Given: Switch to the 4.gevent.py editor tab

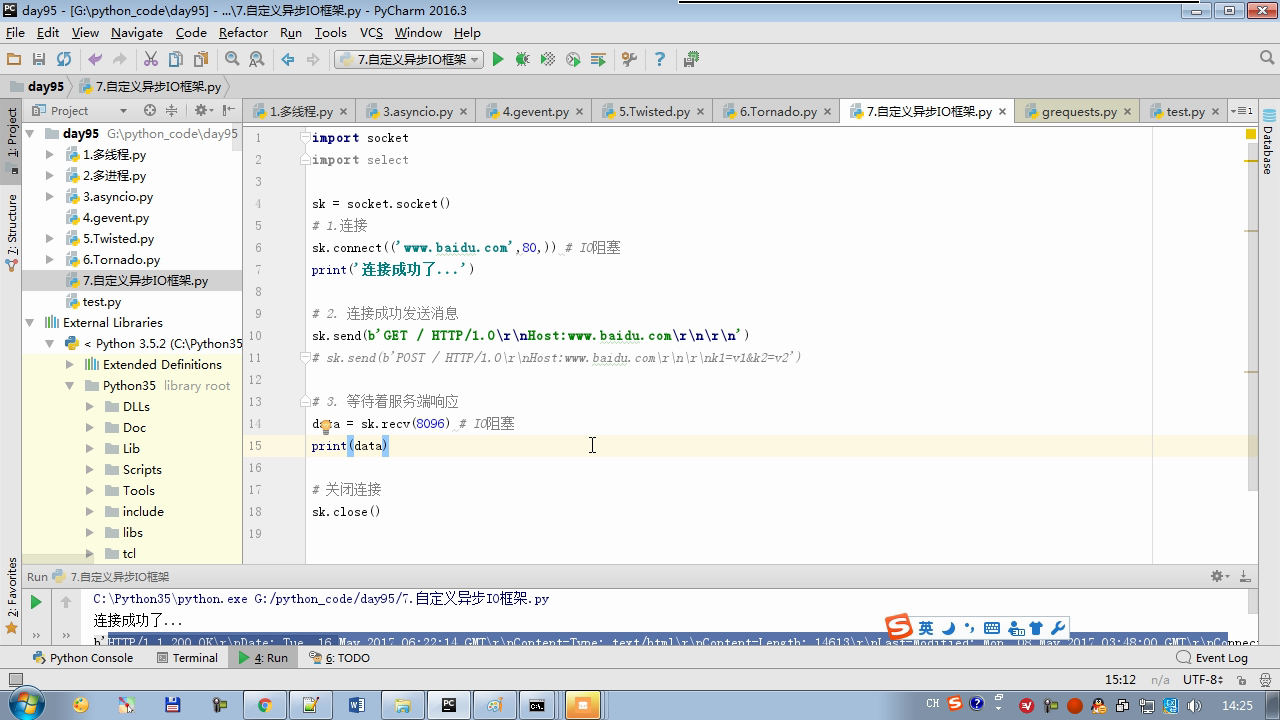Looking at the screenshot, I should pyautogui.click(x=534, y=112).
